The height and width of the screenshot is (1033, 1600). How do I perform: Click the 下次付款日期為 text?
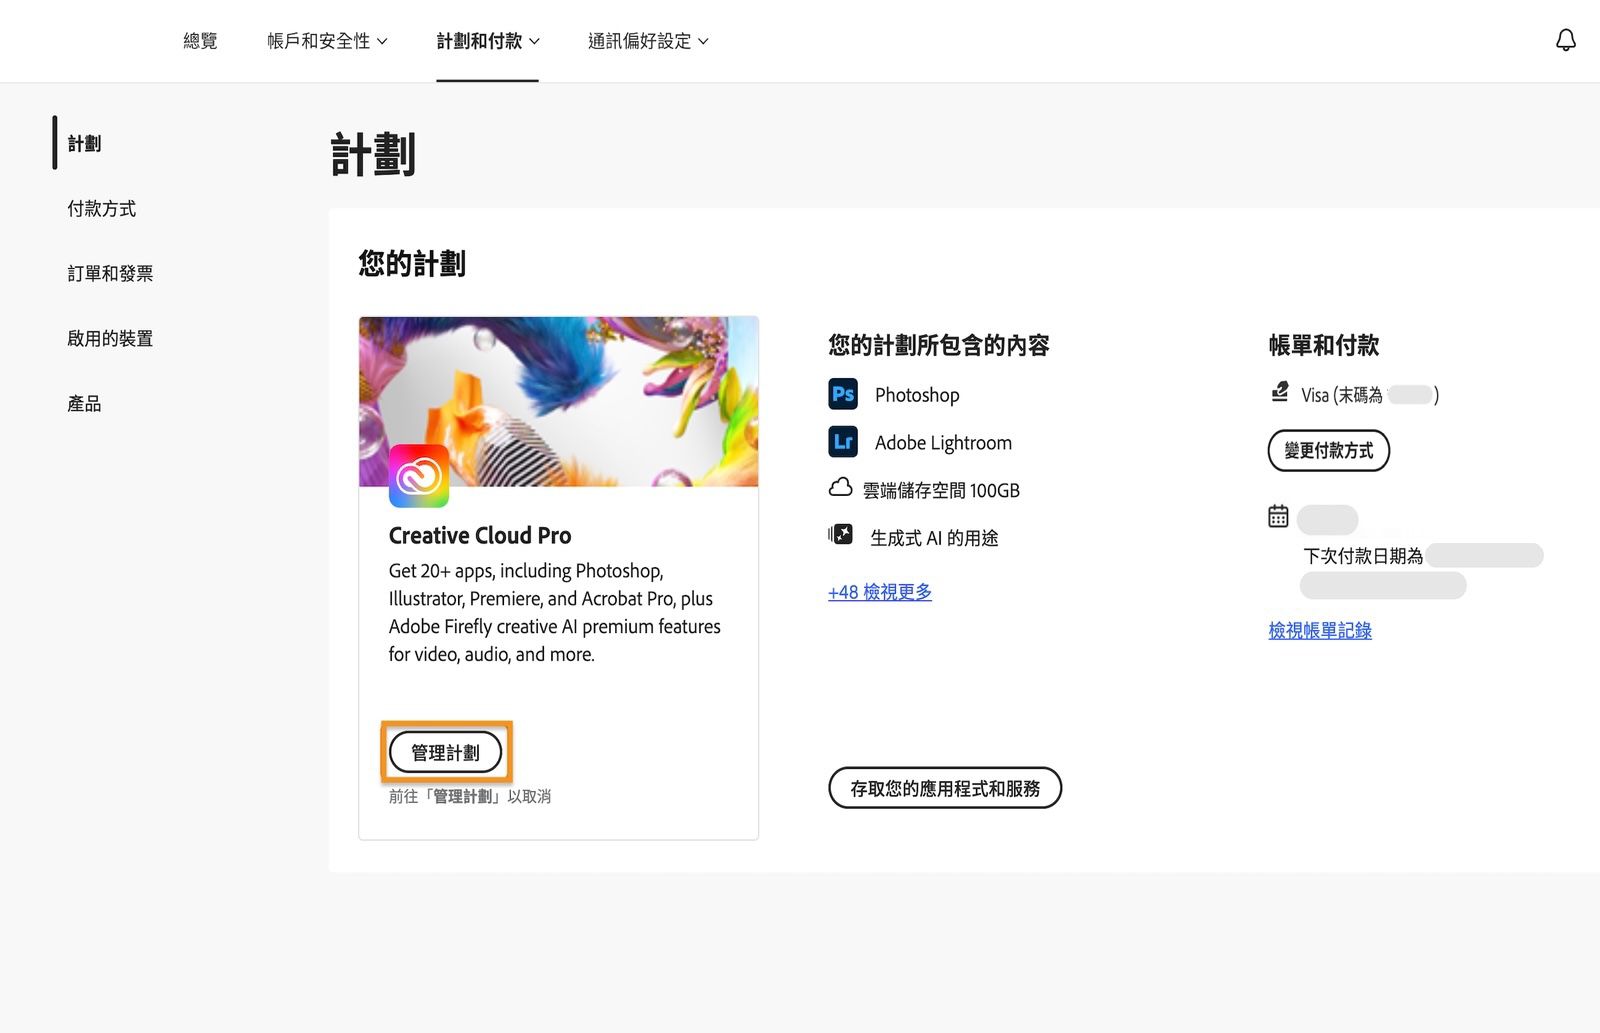point(1363,556)
